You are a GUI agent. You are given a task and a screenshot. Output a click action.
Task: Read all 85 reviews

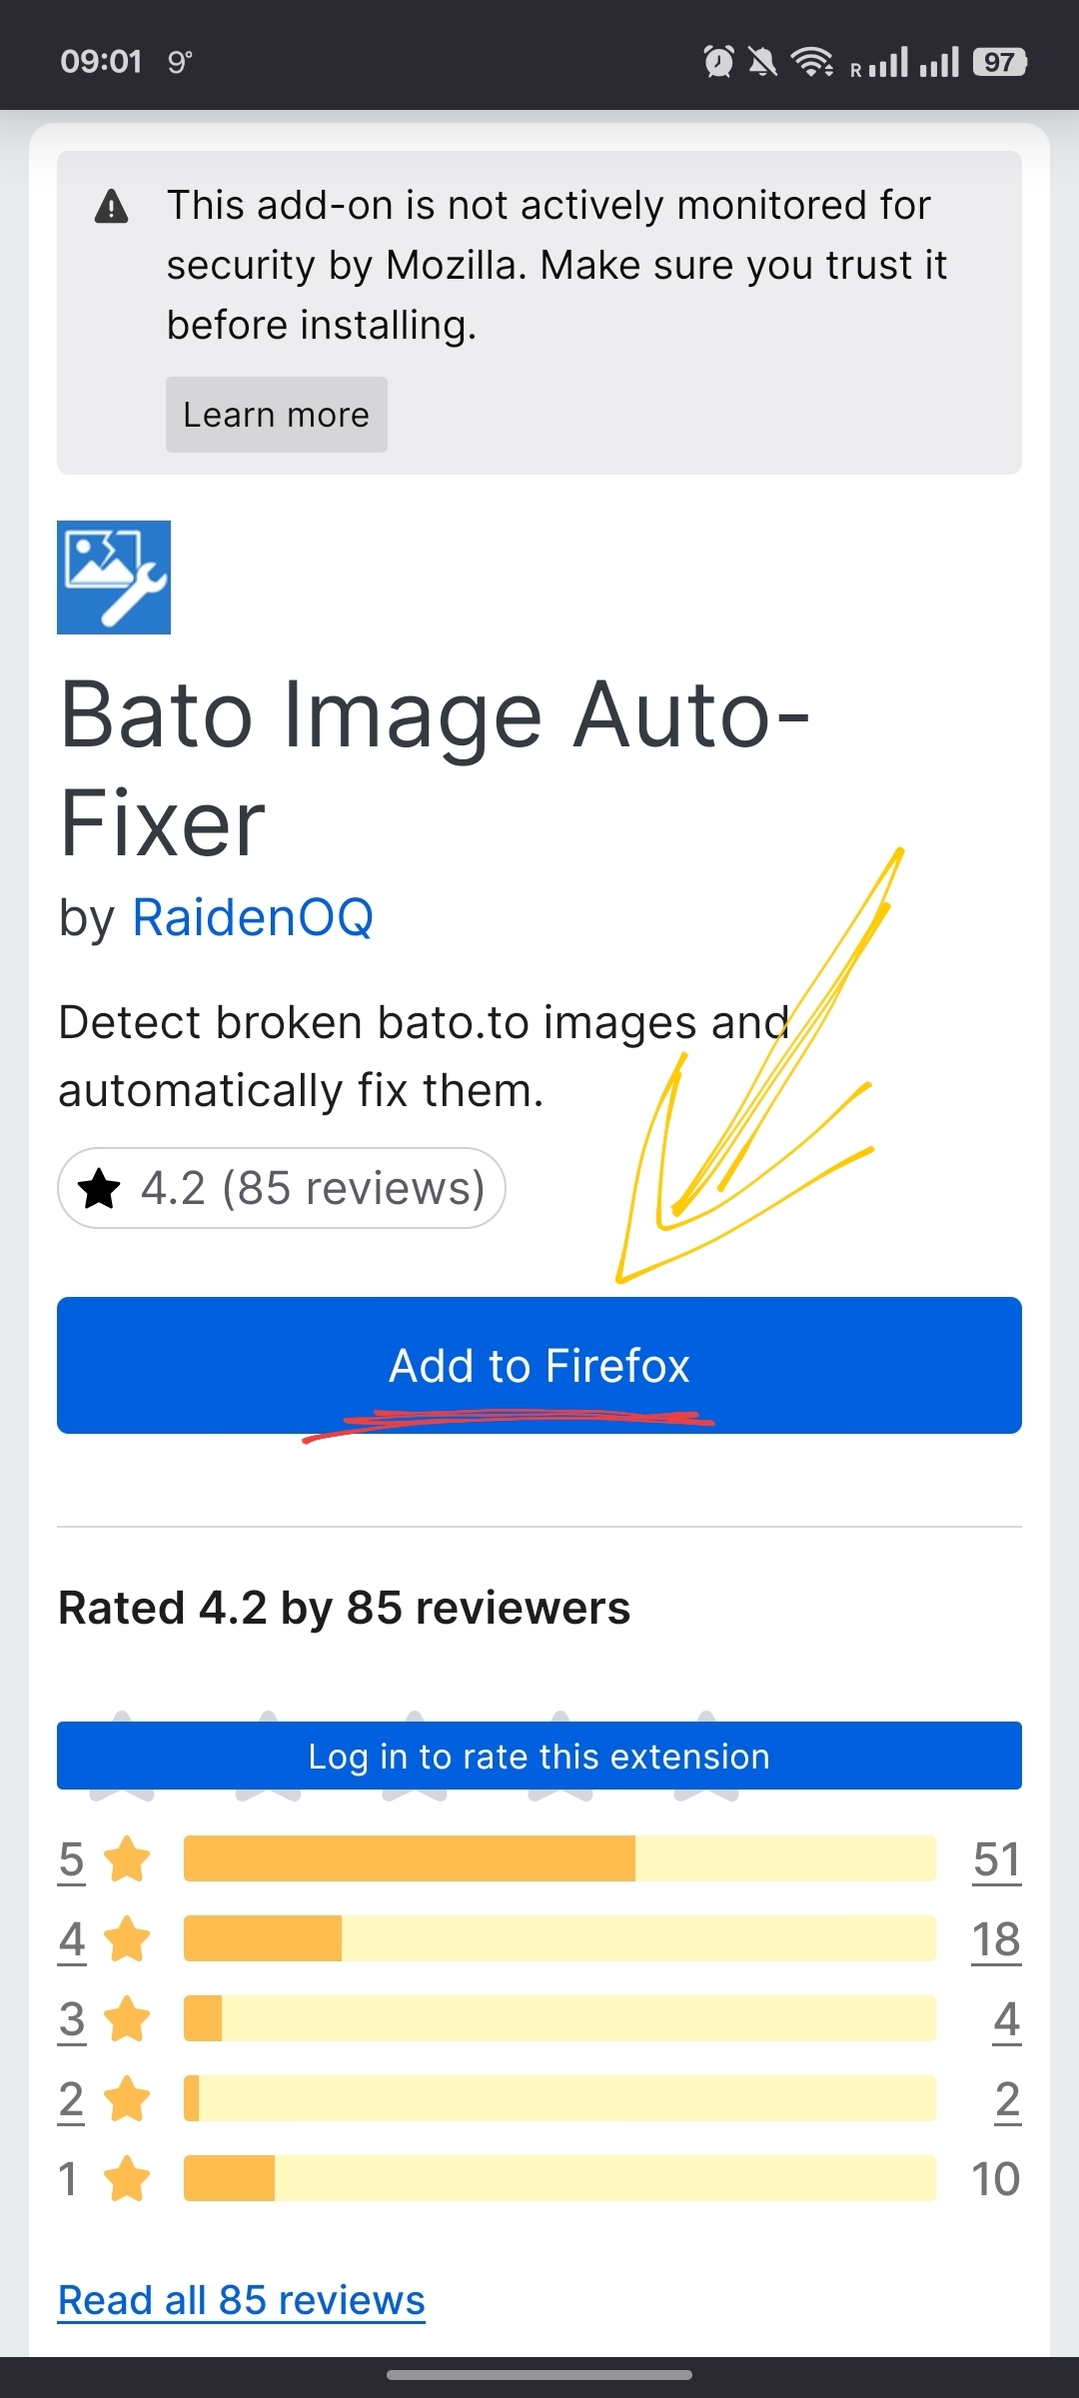click(x=241, y=2300)
